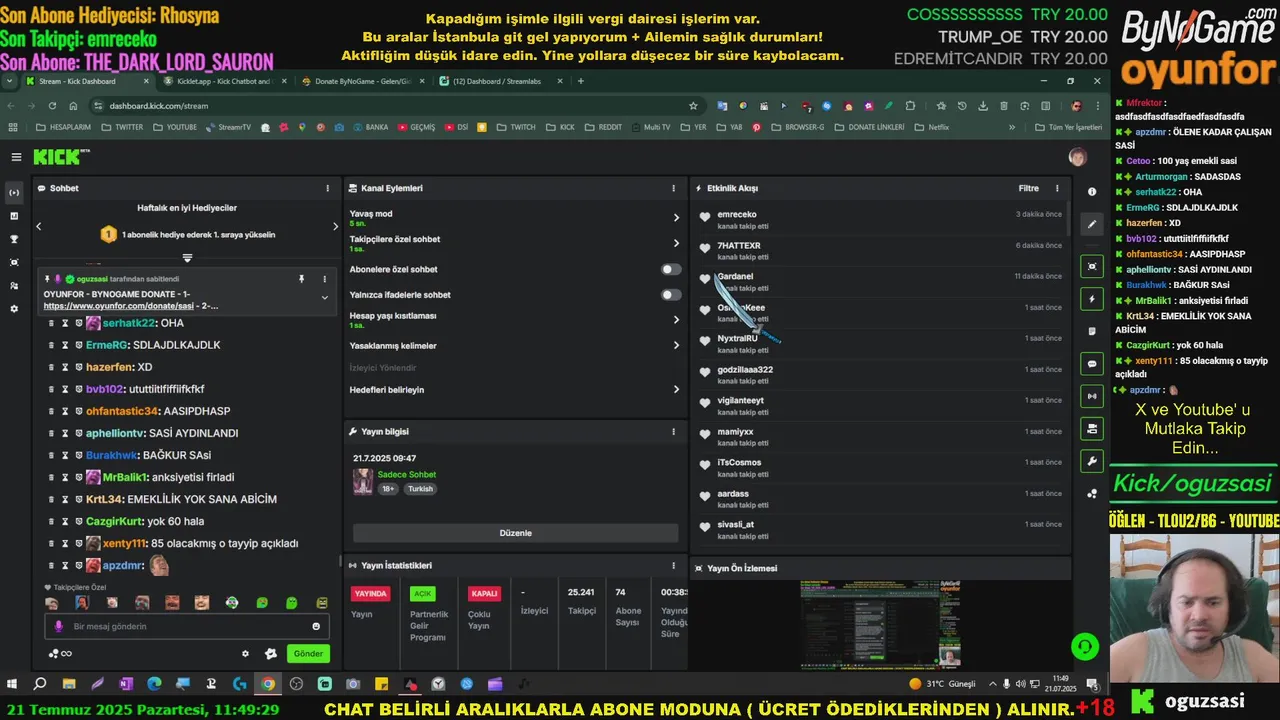Screen dimensions: 1280x720
Task: Open the Etkinlik Akışı three-dot menu
Action: click(1057, 188)
